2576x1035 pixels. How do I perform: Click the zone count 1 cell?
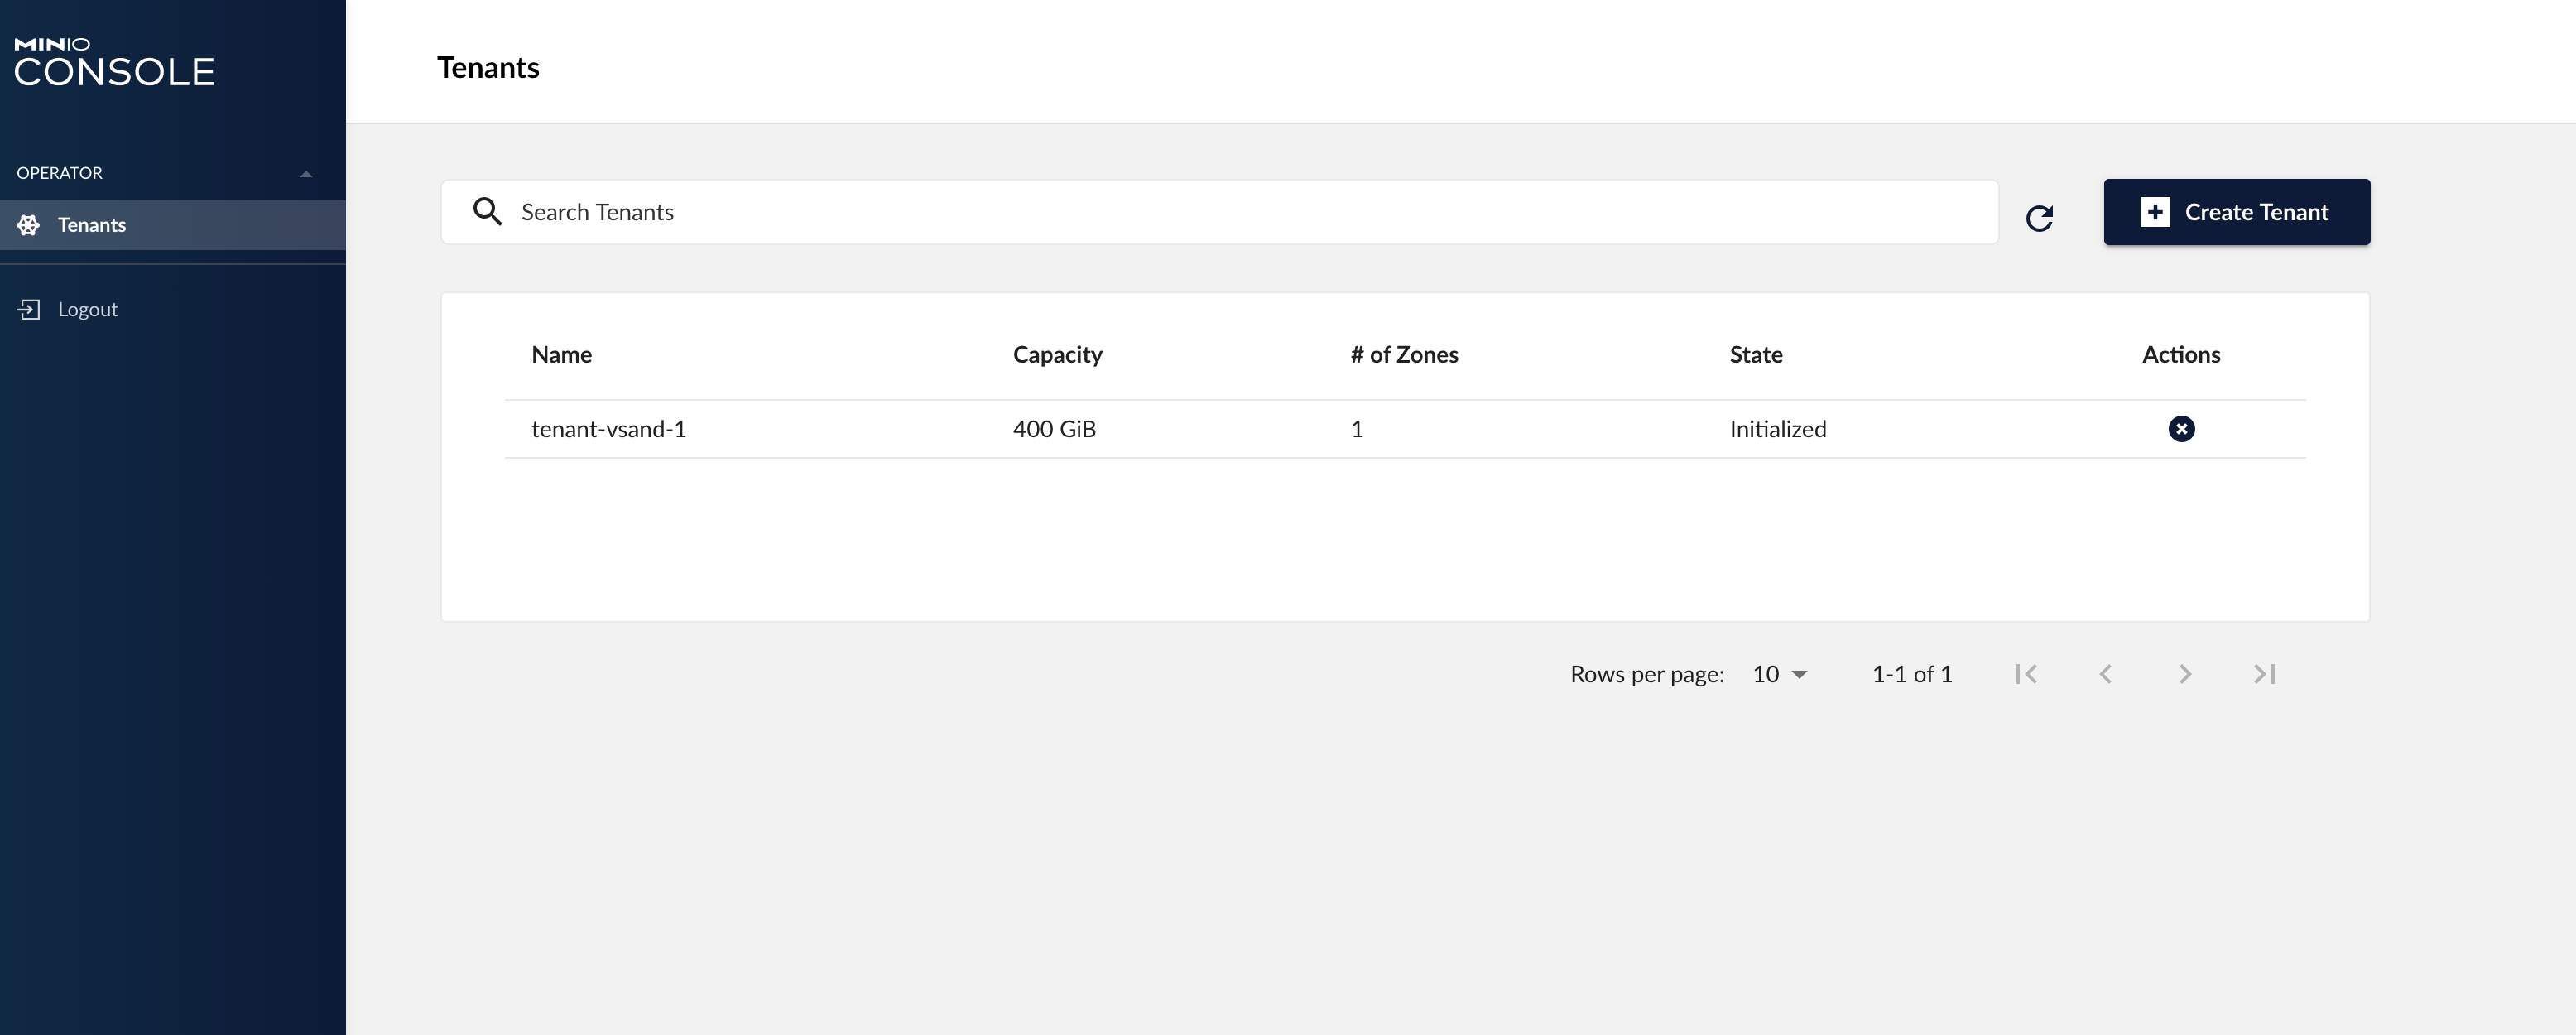point(1356,429)
